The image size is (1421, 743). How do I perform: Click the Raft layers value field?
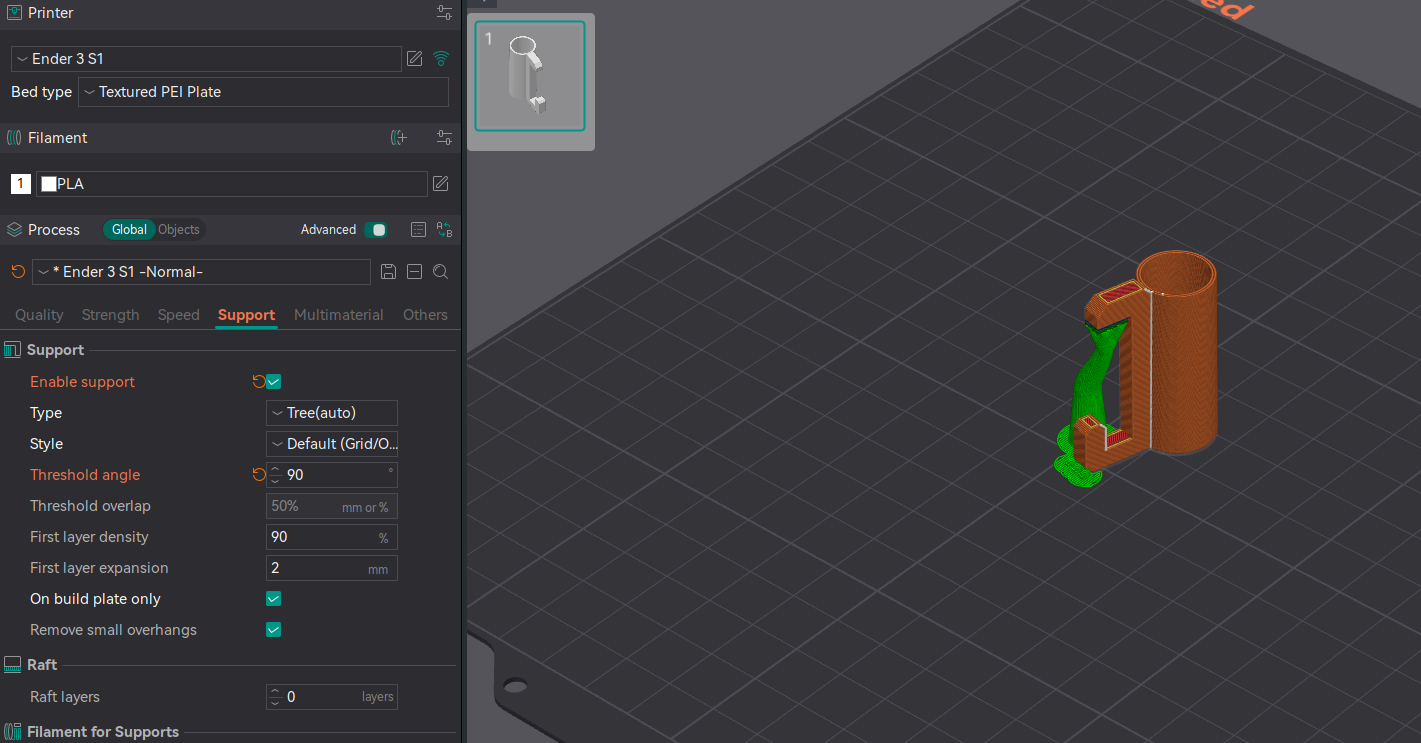click(x=332, y=697)
